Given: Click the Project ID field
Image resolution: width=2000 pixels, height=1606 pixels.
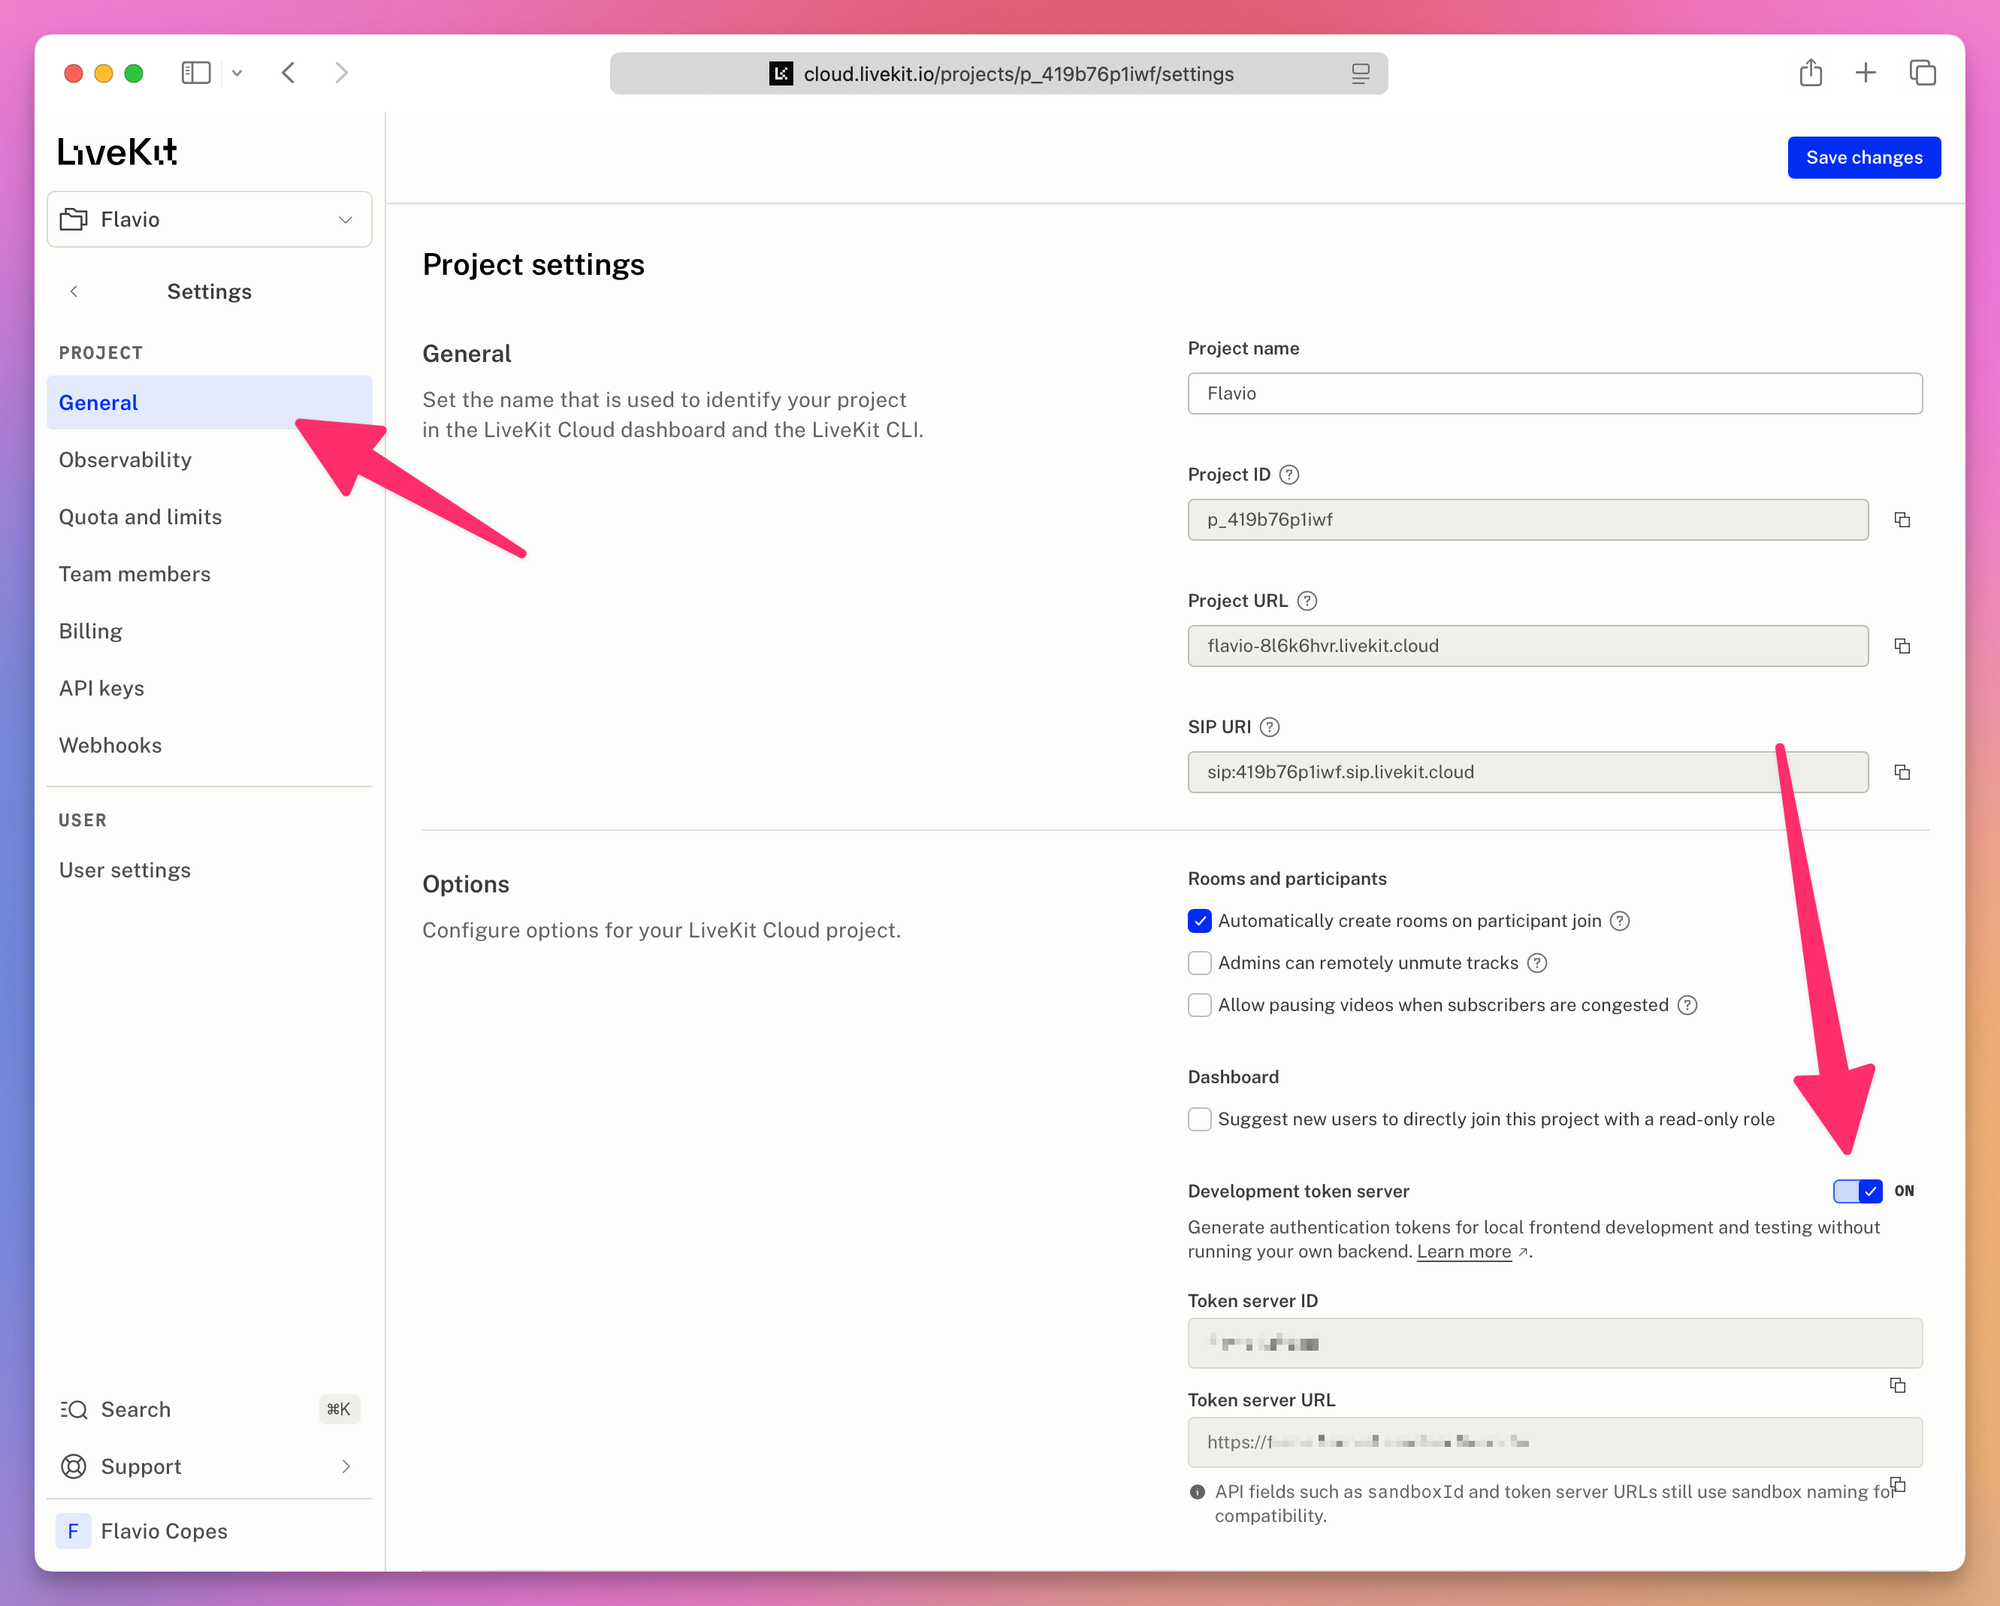Looking at the screenshot, I should (1528, 520).
